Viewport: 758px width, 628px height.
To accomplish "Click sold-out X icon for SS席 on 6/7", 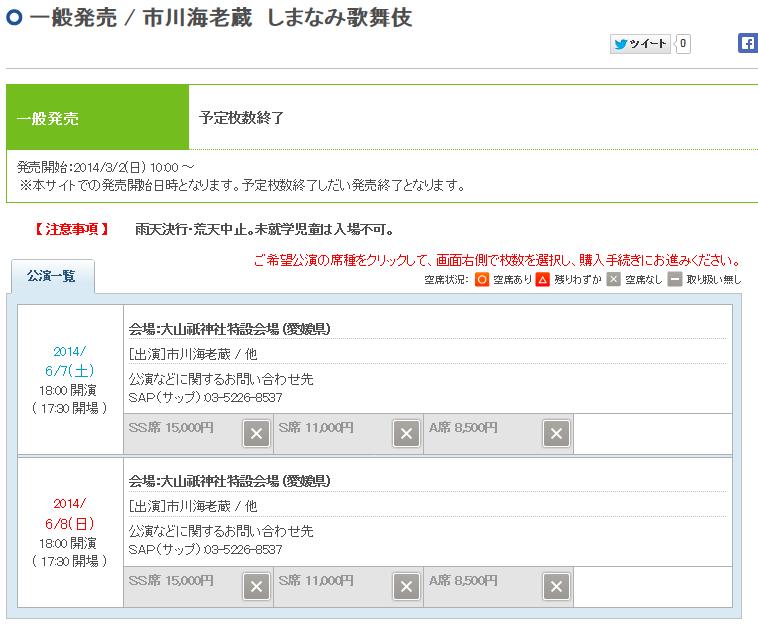I will coord(256,433).
